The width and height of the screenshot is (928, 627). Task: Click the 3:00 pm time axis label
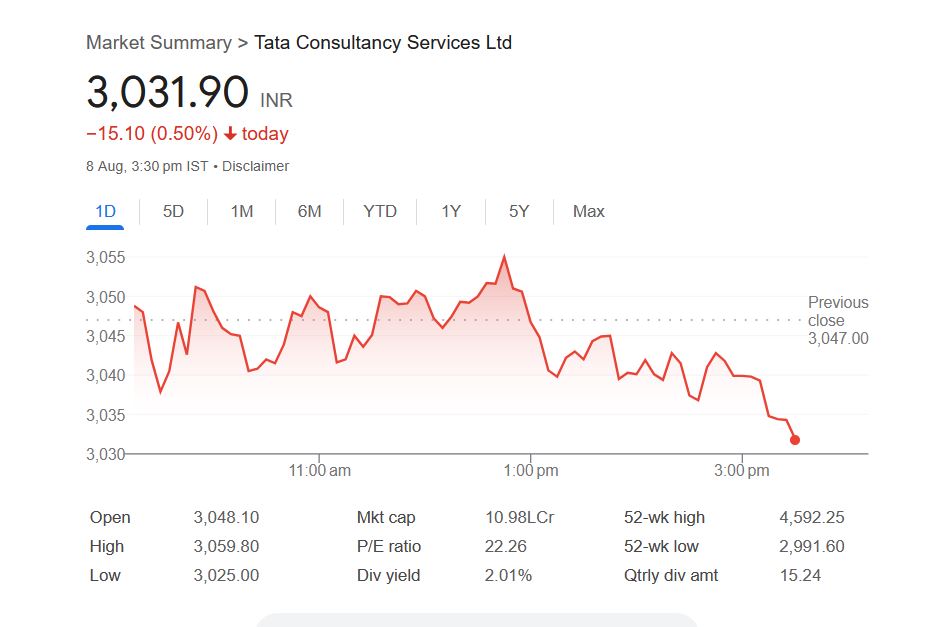[x=743, y=471]
